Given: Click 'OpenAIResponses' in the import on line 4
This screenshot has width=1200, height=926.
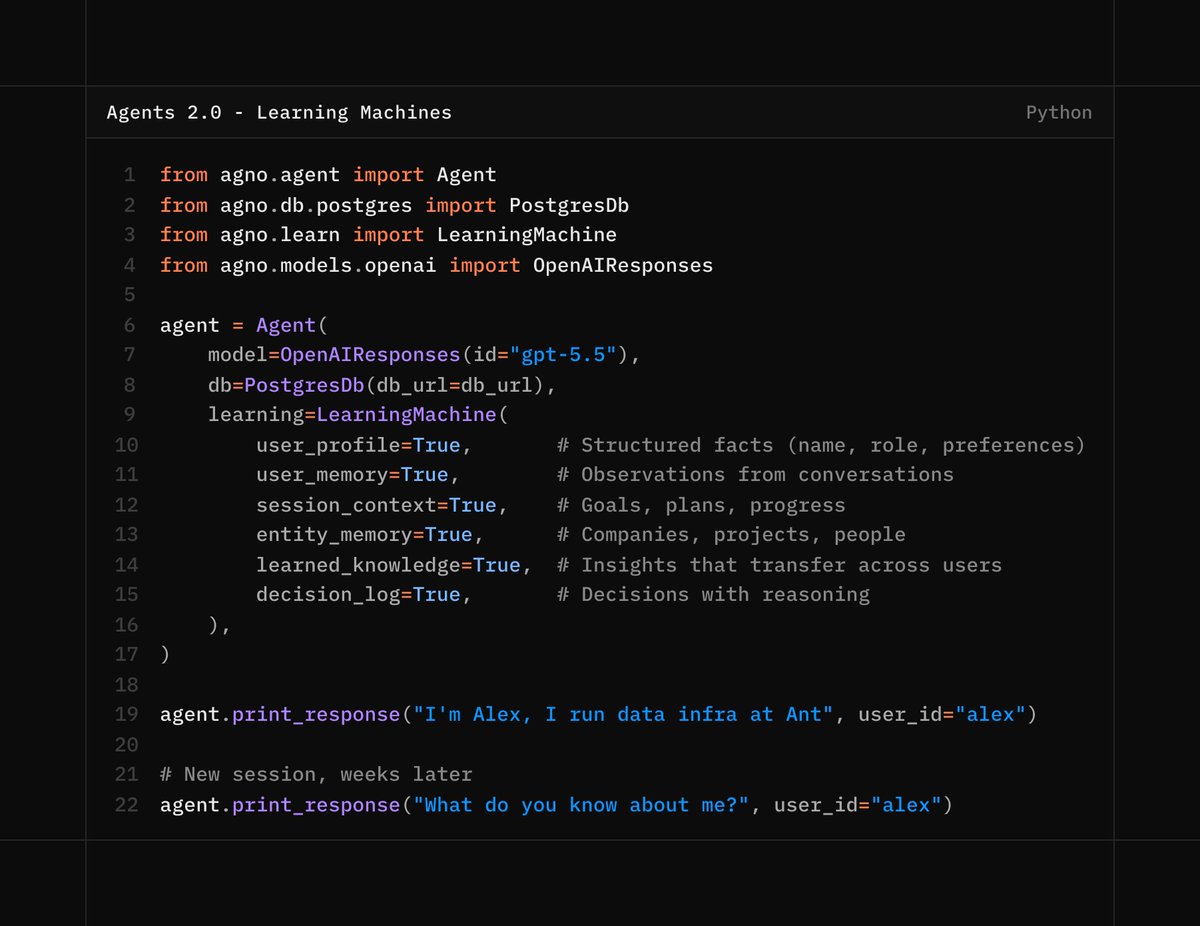Looking at the screenshot, I should click(623, 265).
